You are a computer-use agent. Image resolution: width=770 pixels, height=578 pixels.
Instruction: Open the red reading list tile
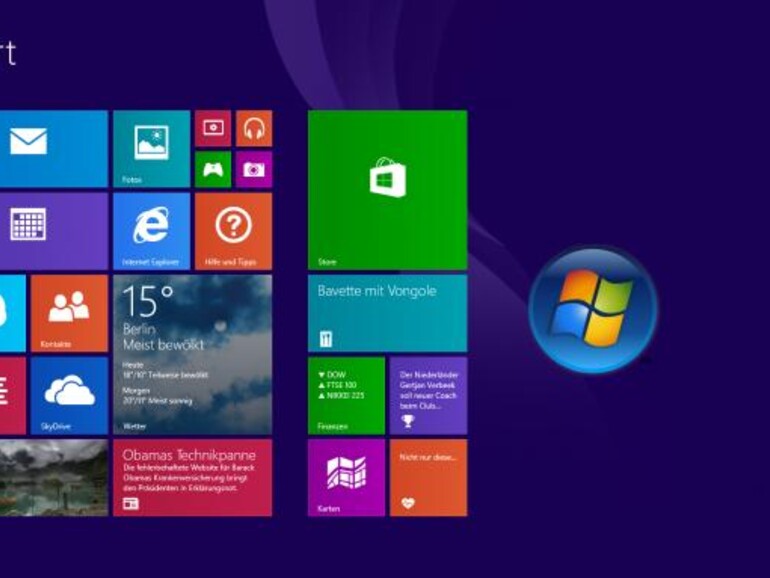13,396
